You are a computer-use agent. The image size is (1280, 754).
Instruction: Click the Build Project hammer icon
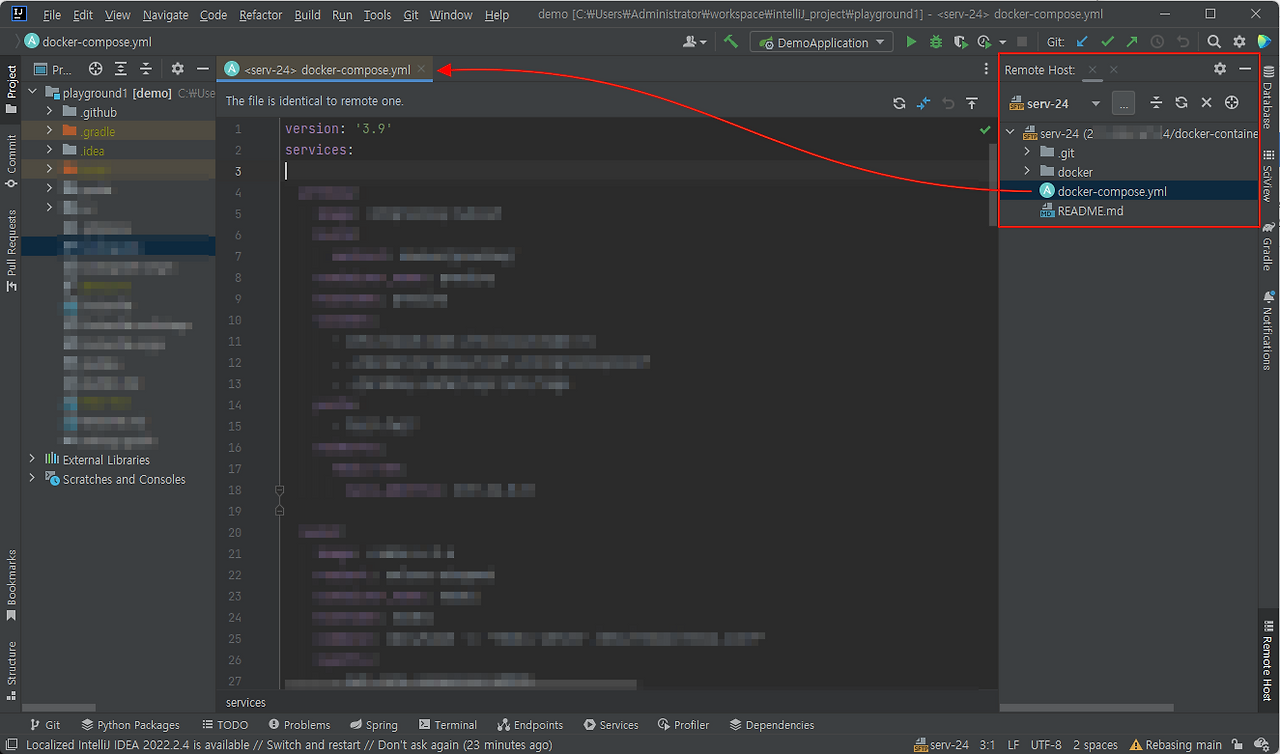[731, 42]
